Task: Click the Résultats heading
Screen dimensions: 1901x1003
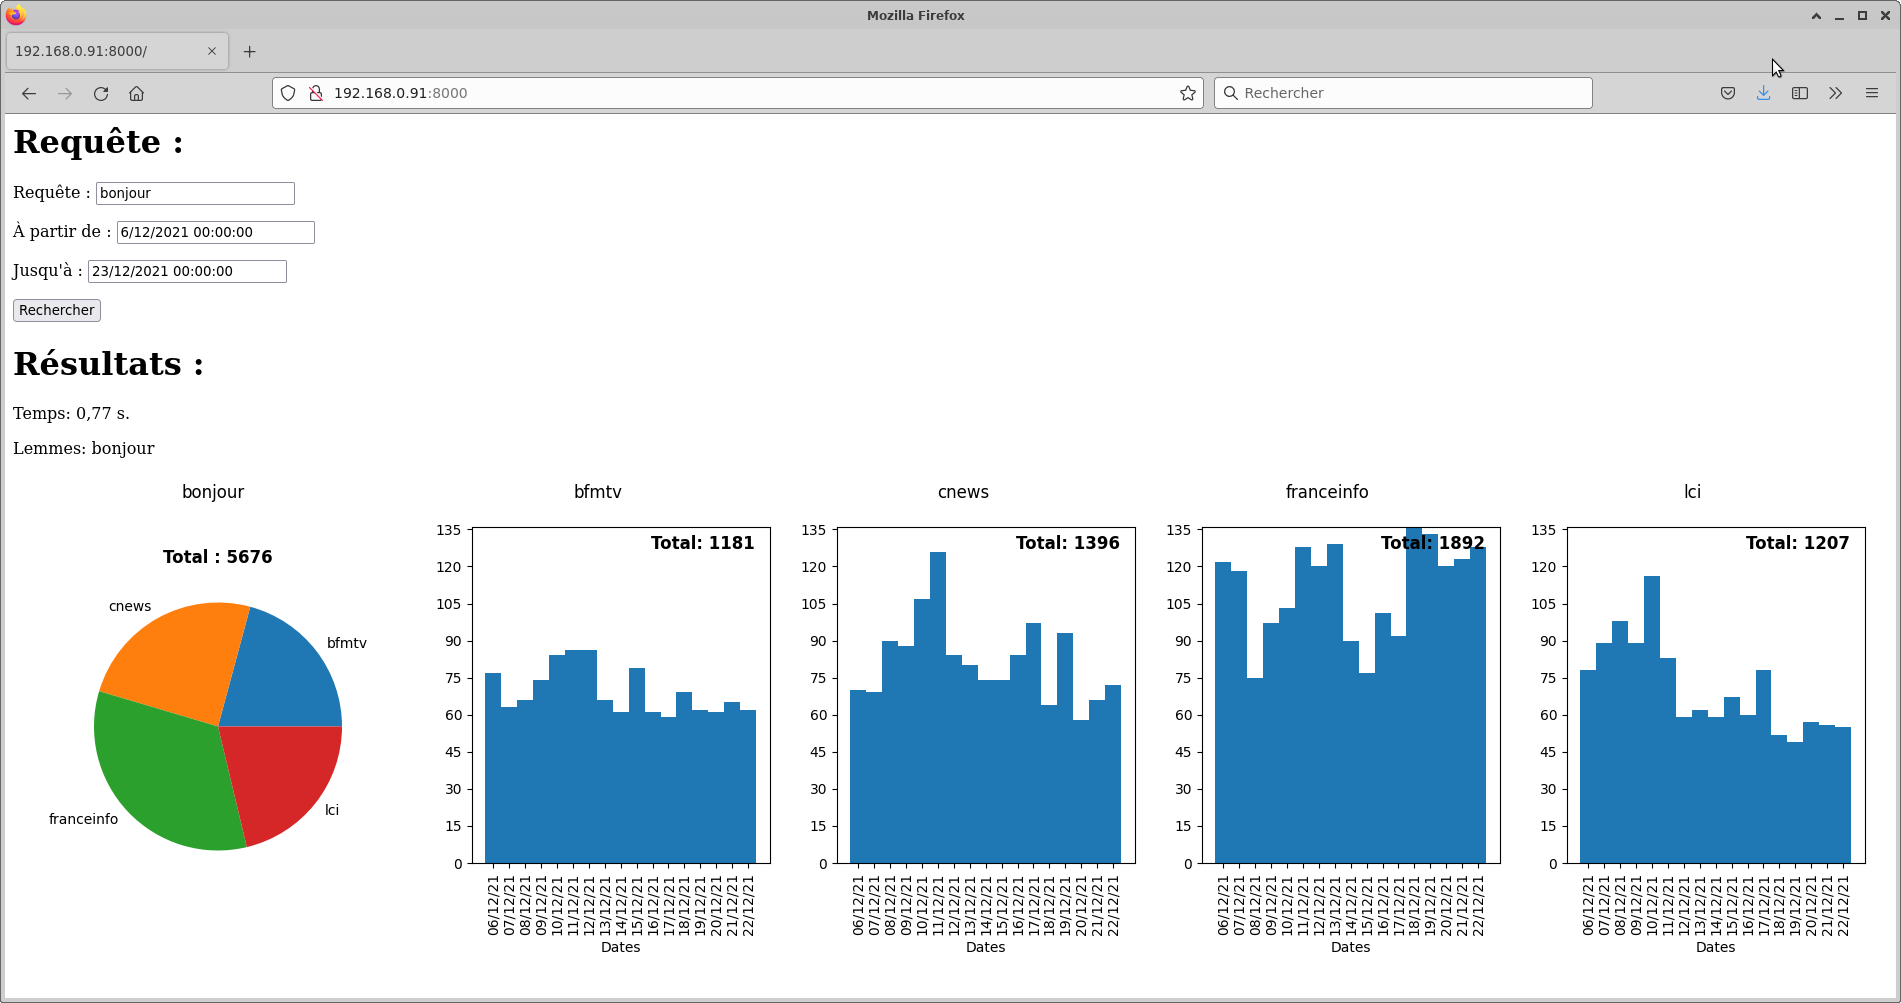Action: click(x=108, y=364)
